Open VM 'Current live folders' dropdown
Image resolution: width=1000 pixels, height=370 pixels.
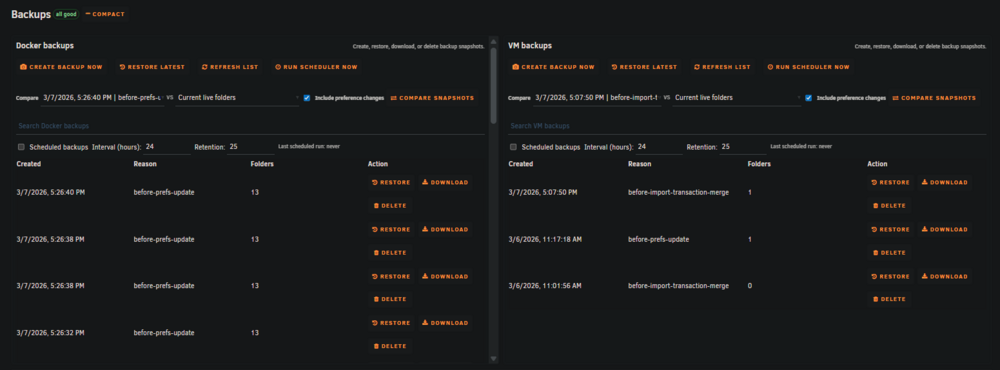click(737, 98)
